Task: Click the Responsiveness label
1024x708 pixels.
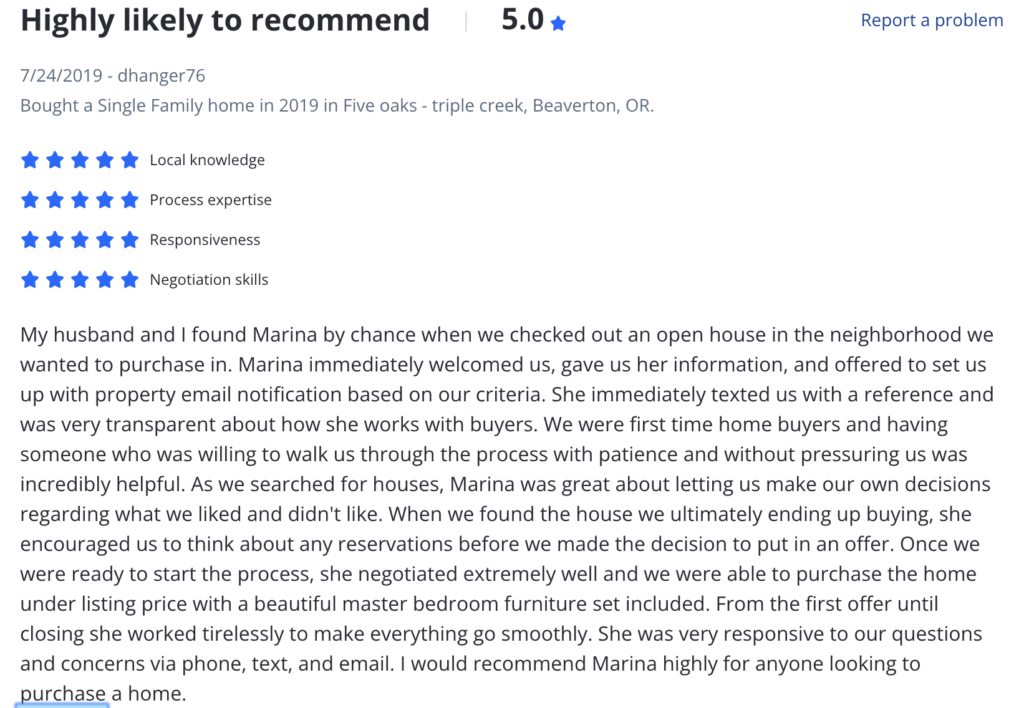Action: coord(204,240)
